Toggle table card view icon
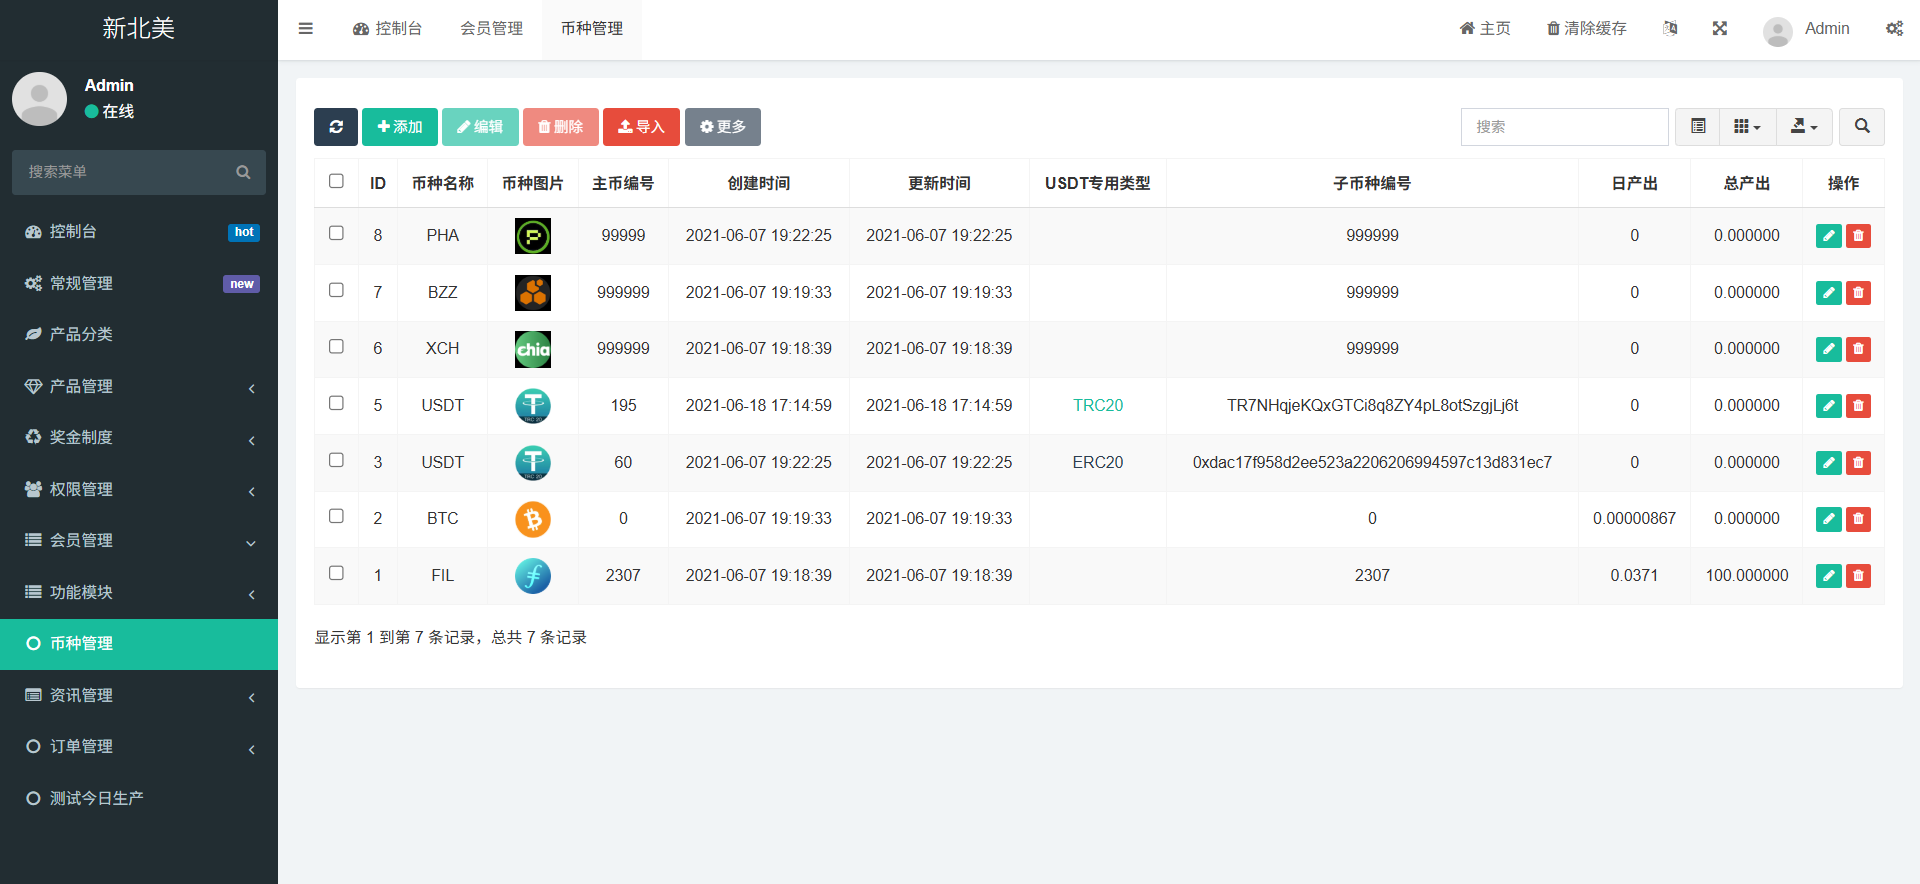Viewport: 1920px width, 884px height. coord(1697,127)
